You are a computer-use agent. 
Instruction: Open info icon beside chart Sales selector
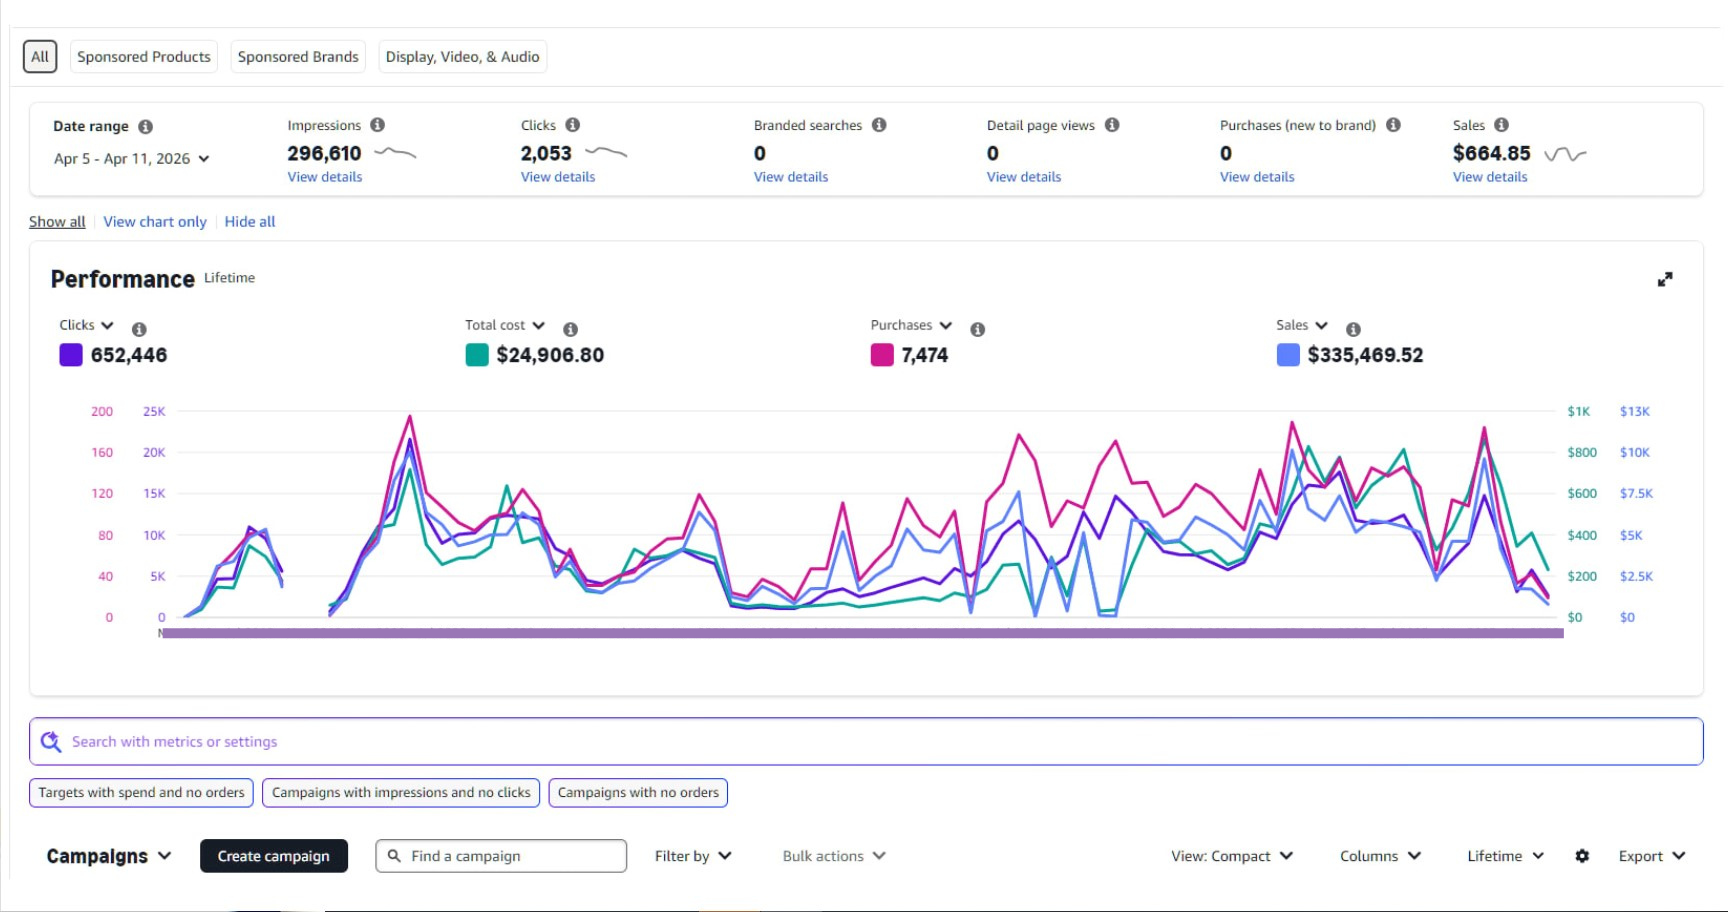pyautogui.click(x=1353, y=329)
